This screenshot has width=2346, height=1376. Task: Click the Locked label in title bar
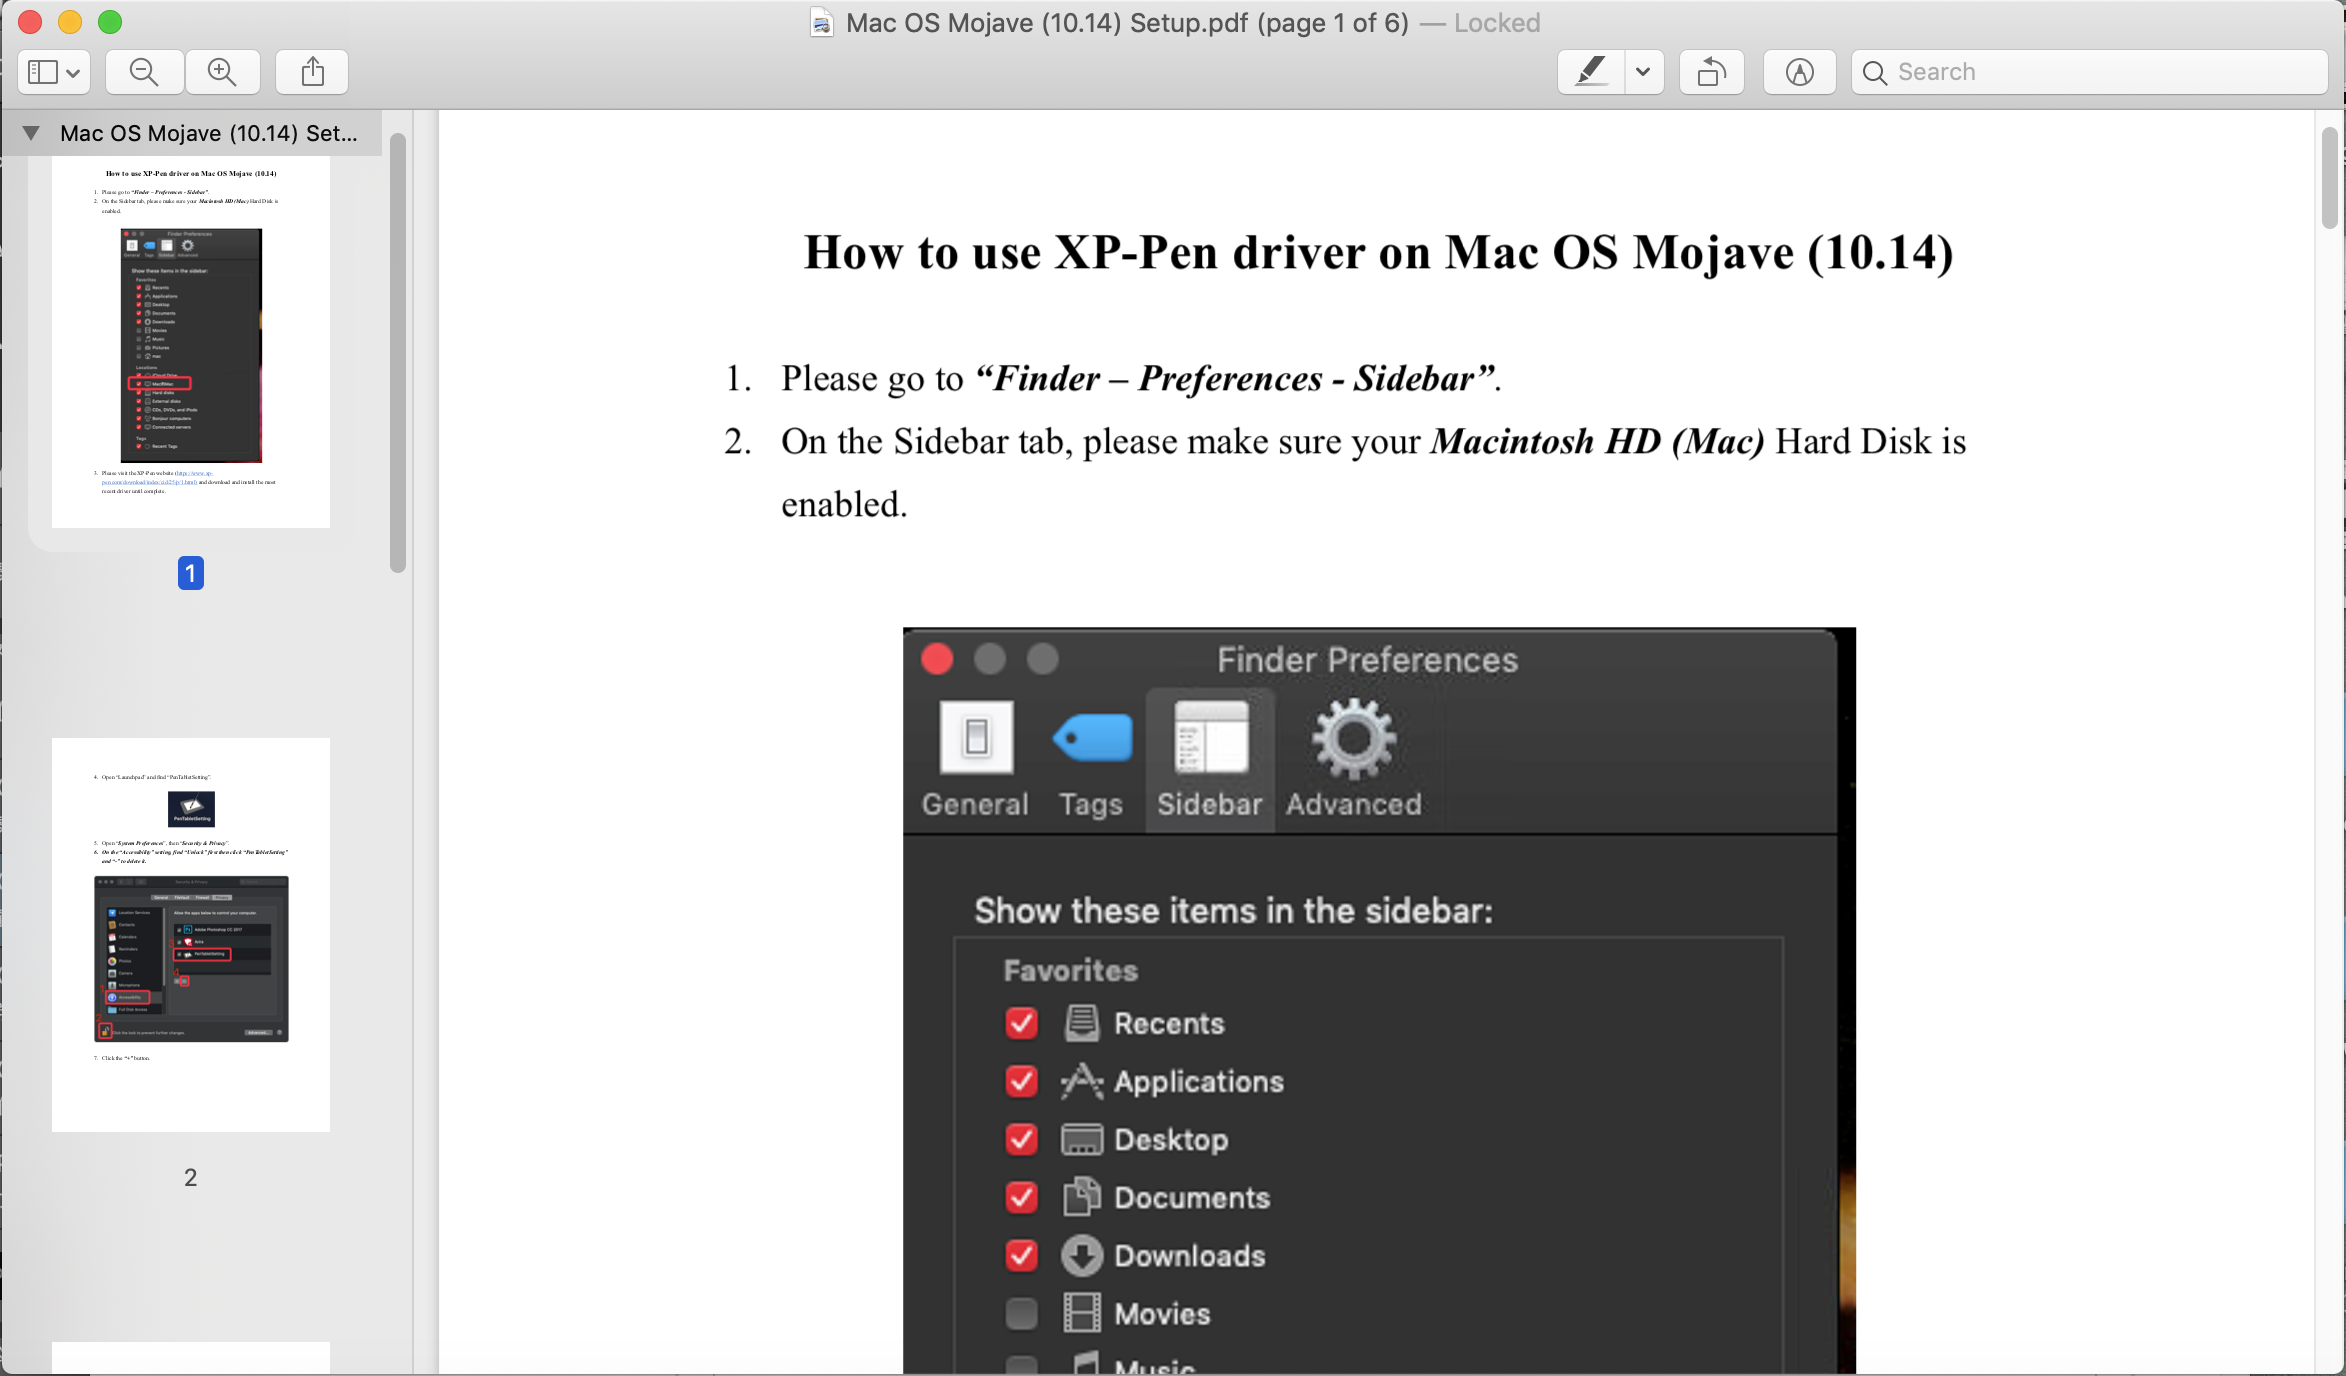click(x=1496, y=23)
